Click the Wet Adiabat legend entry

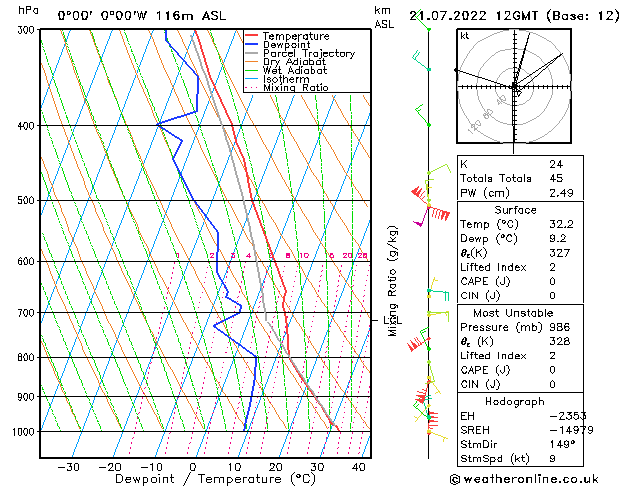(295, 70)
